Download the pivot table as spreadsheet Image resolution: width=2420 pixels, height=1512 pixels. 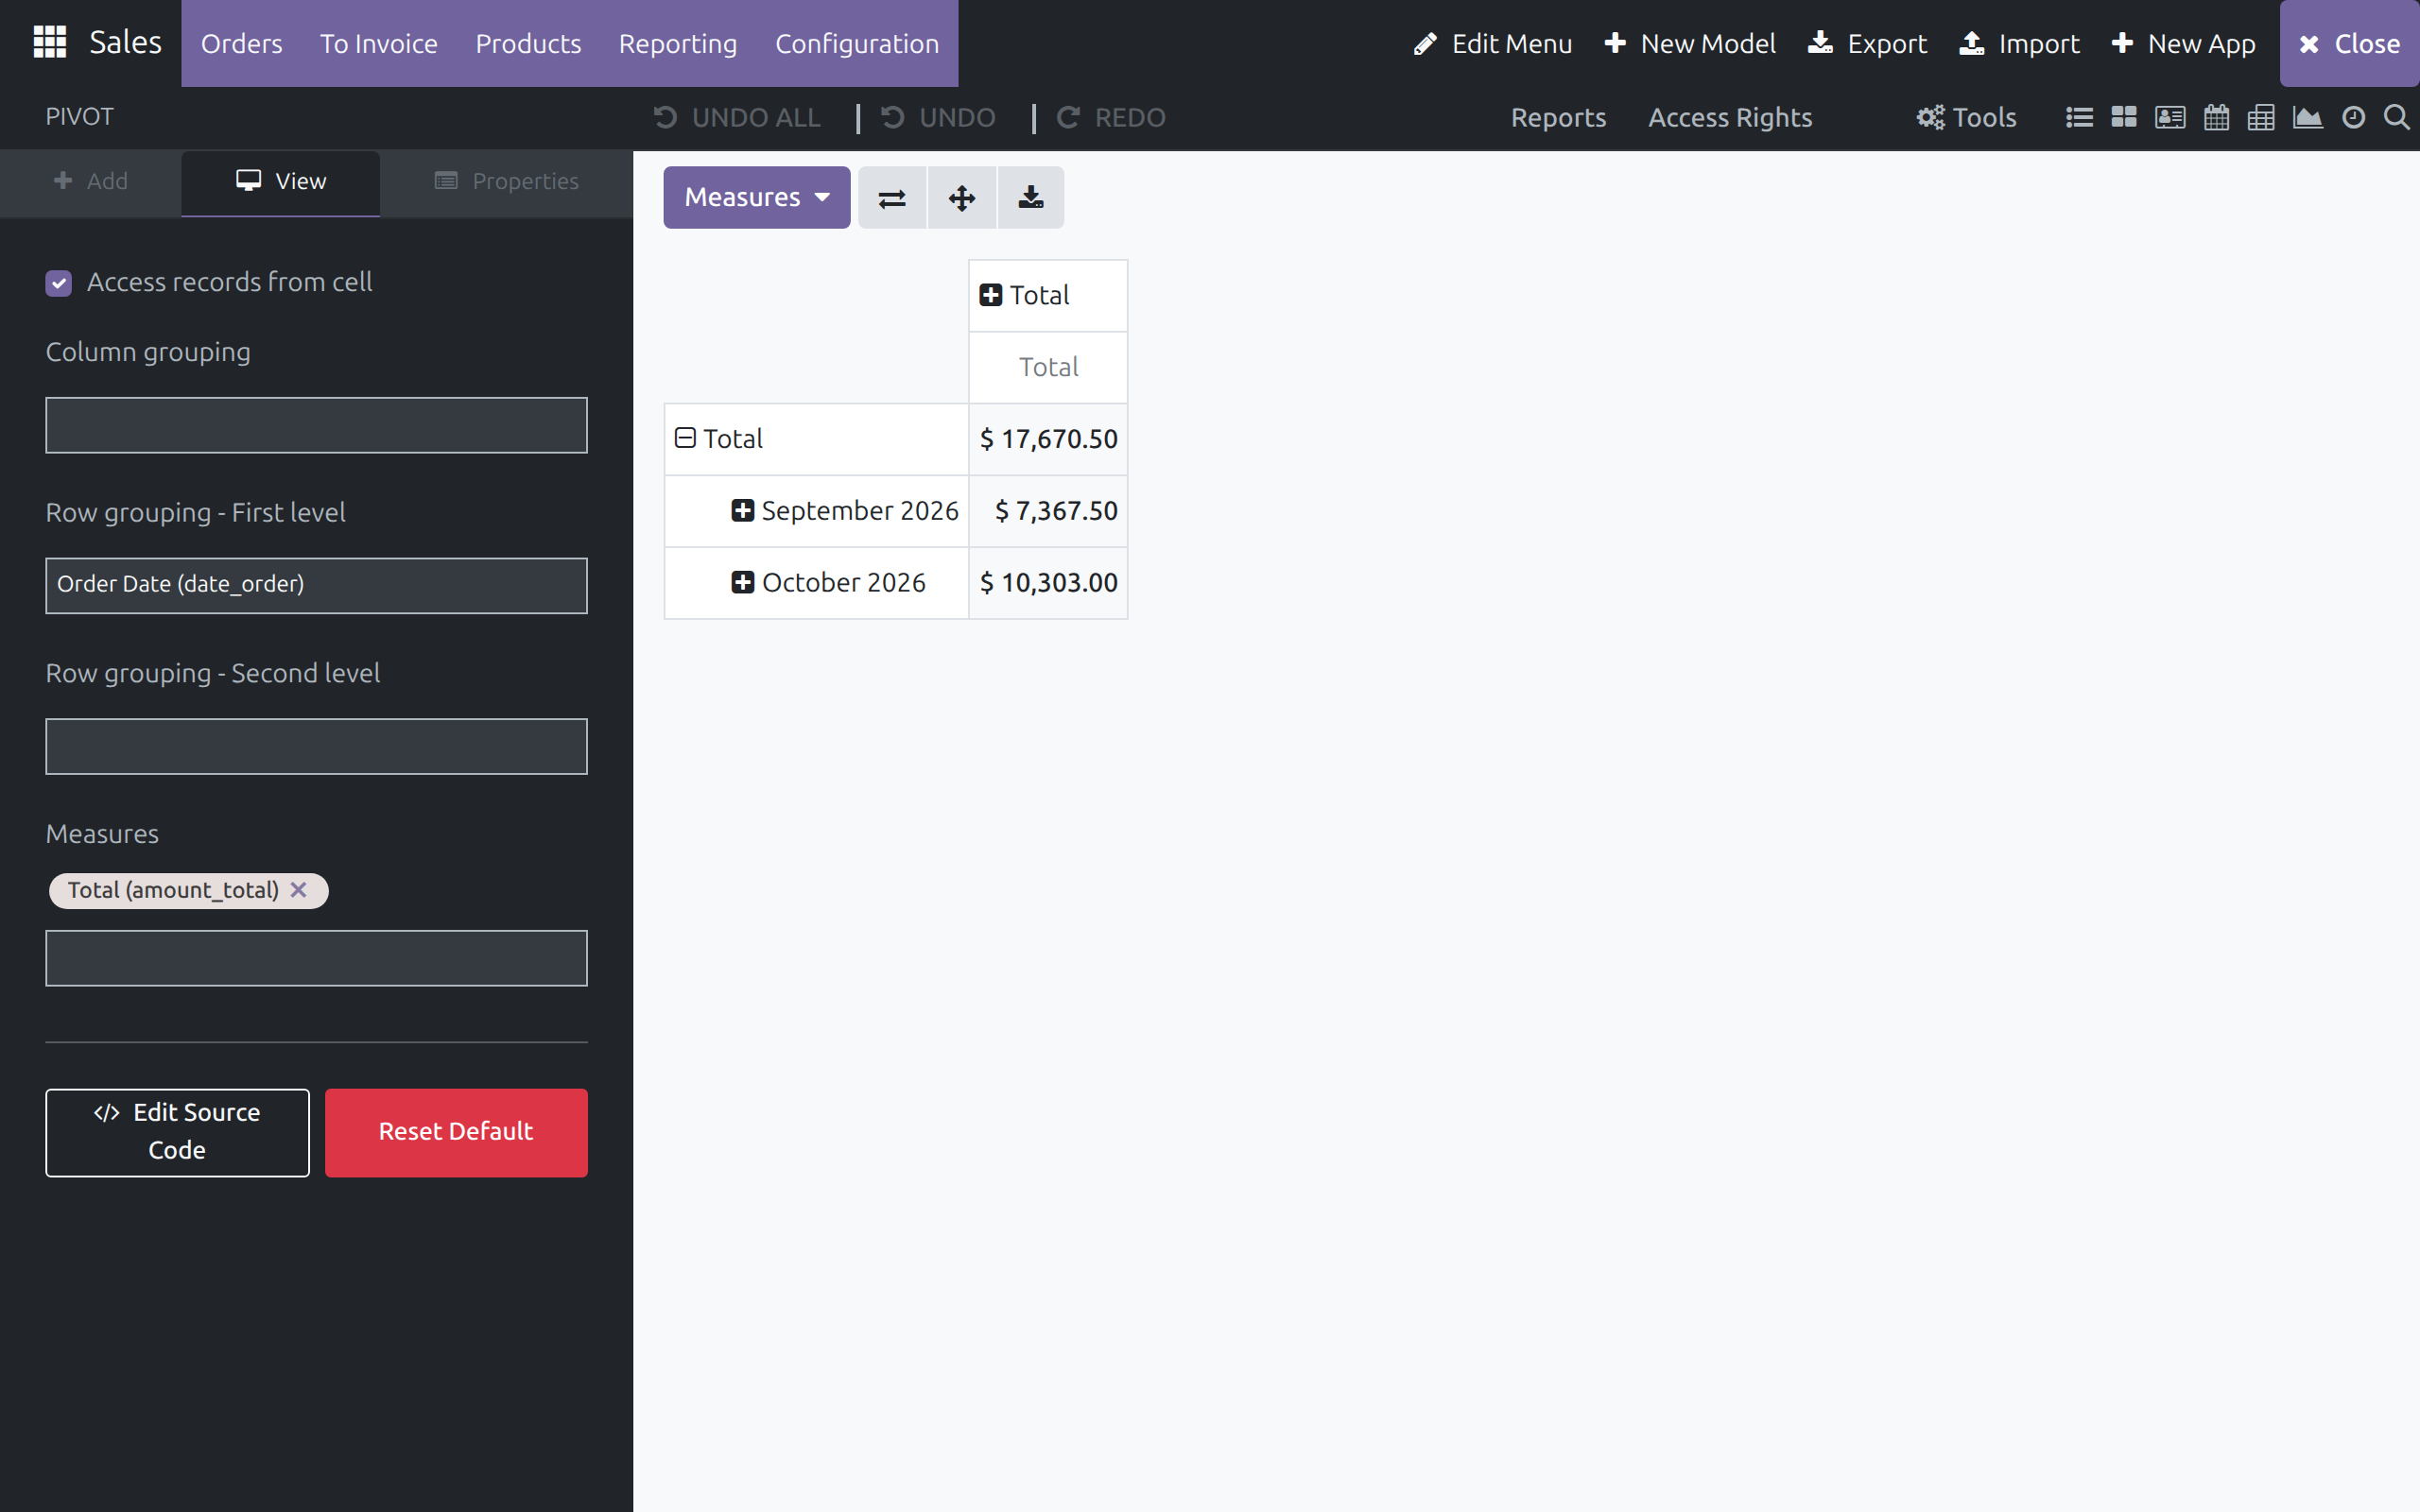1031,198
